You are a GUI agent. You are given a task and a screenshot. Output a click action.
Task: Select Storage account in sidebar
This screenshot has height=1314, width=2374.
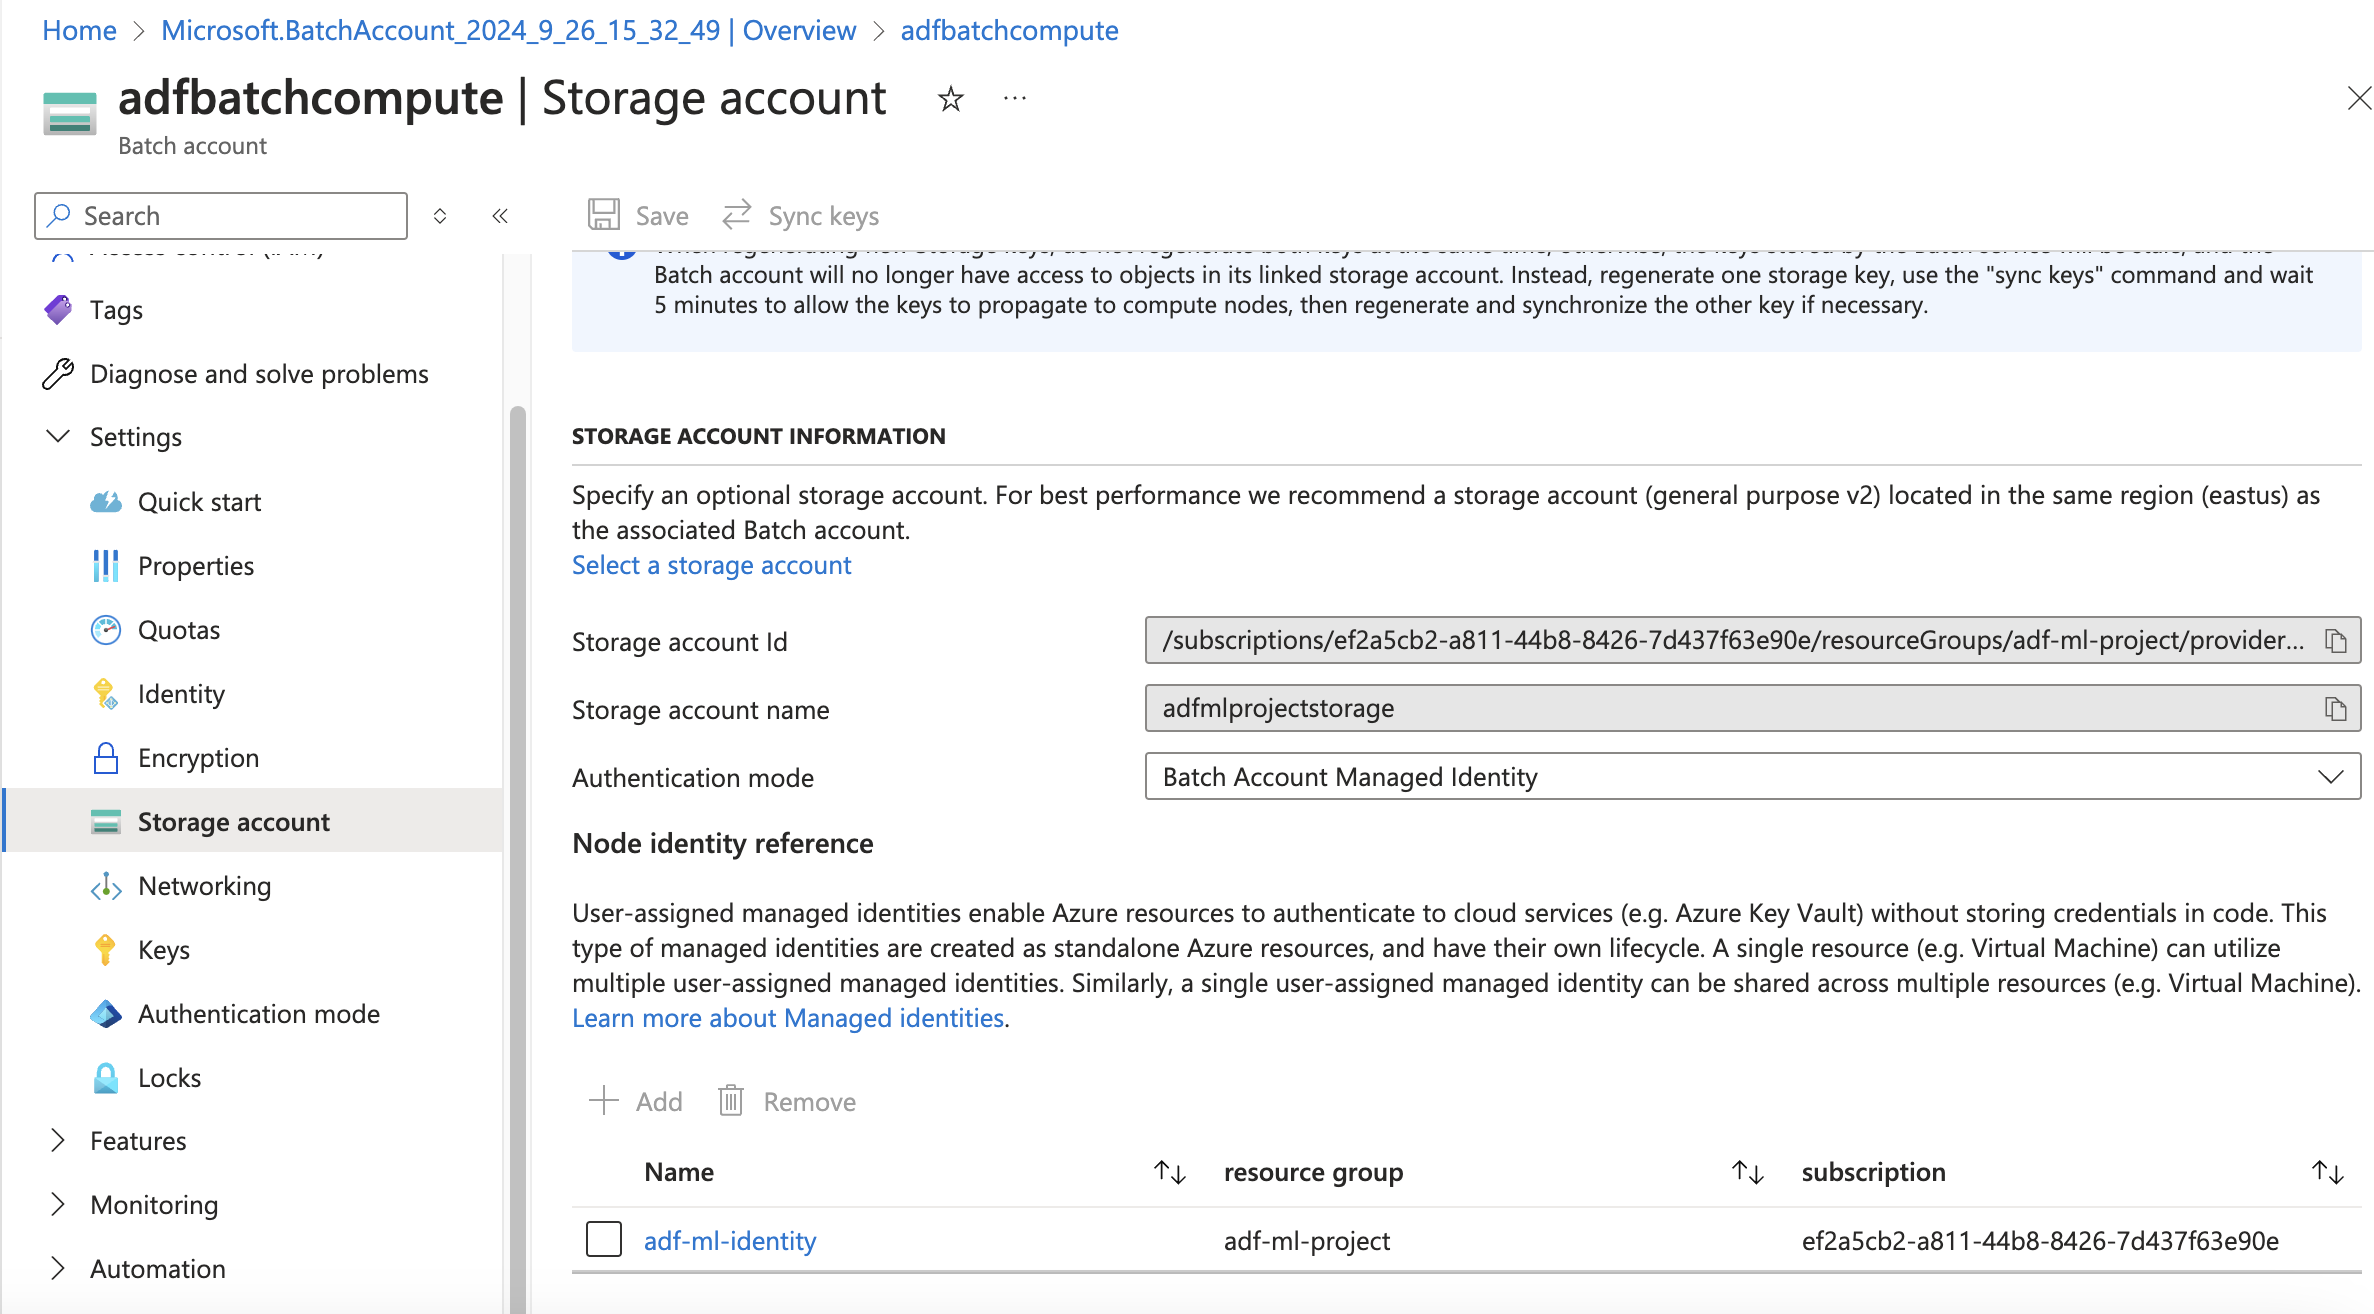pyautogui.click(x=254, y=821)
